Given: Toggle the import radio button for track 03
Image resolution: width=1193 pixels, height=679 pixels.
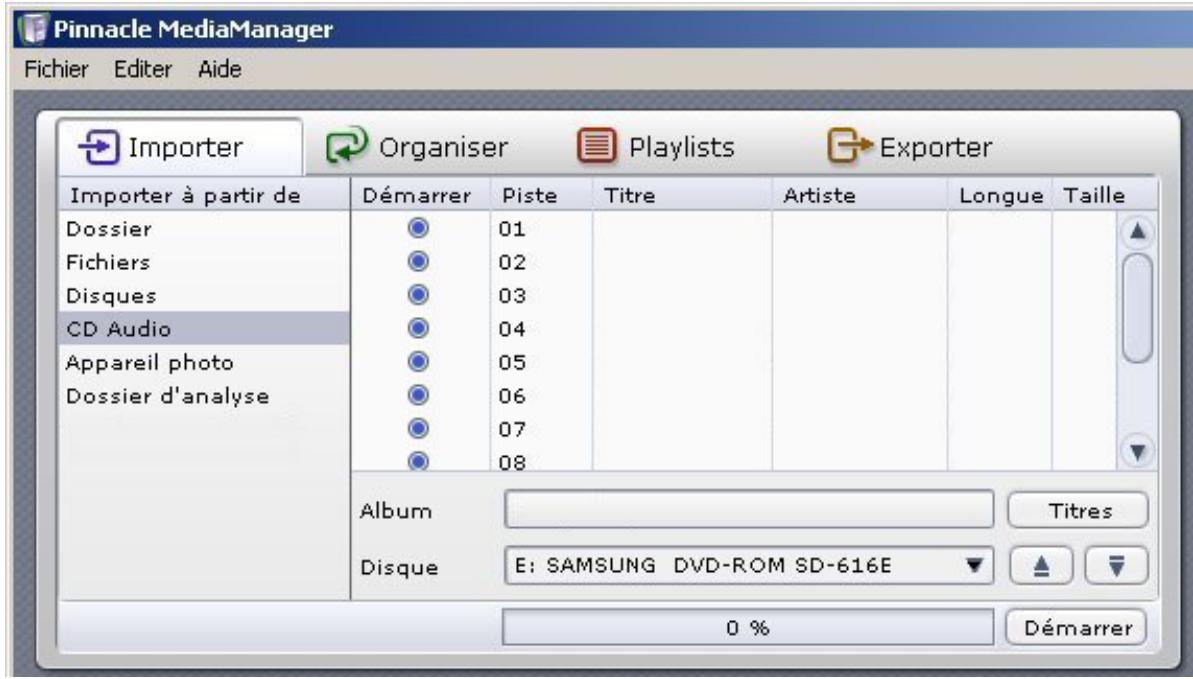Looking at the screenshot, I should [418, 295].
